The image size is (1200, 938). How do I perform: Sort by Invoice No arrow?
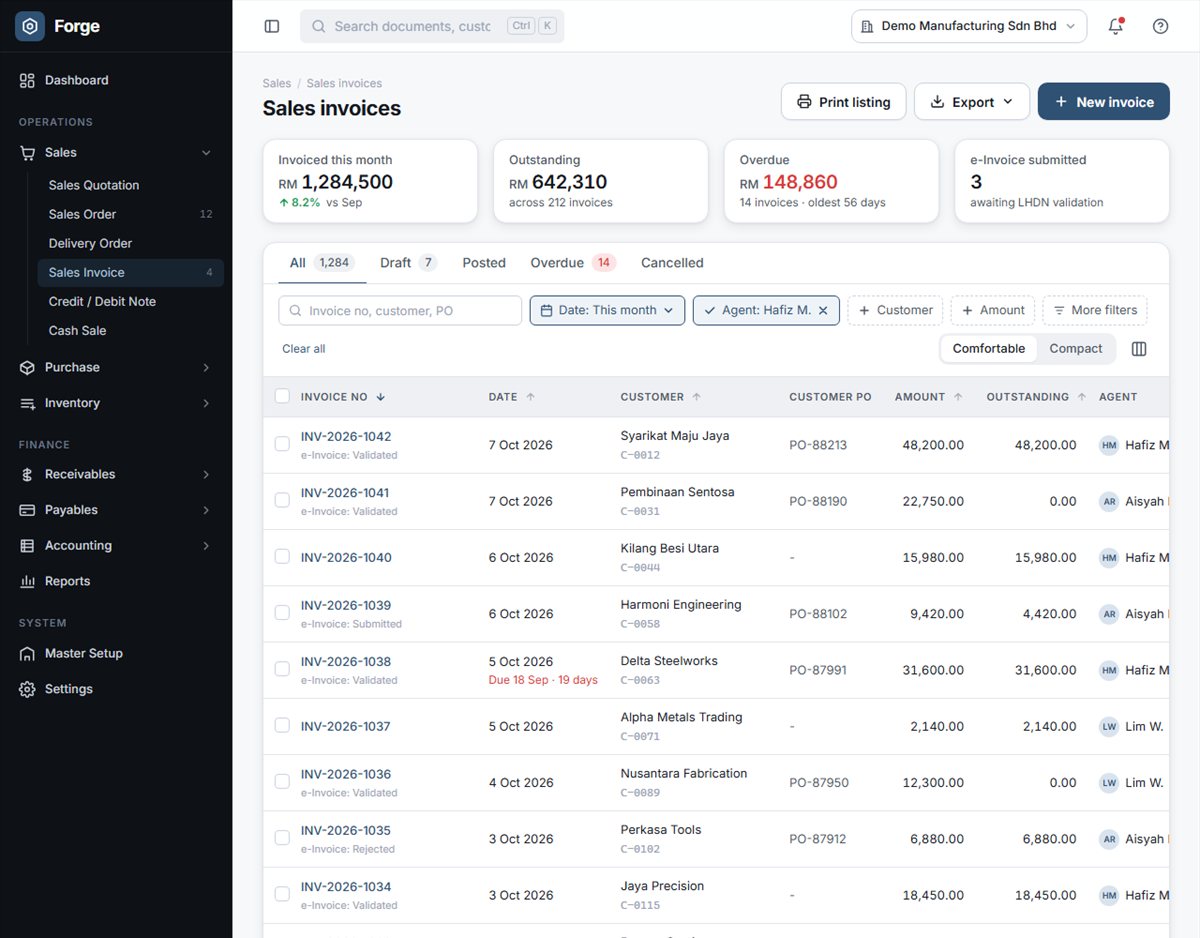(x=381, y=397)
